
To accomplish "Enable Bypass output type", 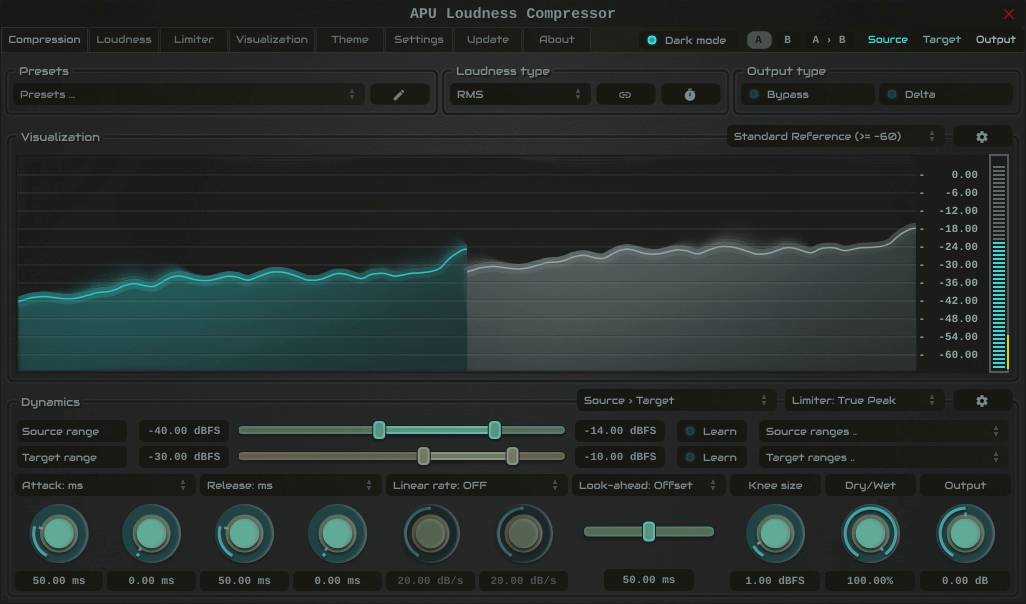I will tap(807, 94).
